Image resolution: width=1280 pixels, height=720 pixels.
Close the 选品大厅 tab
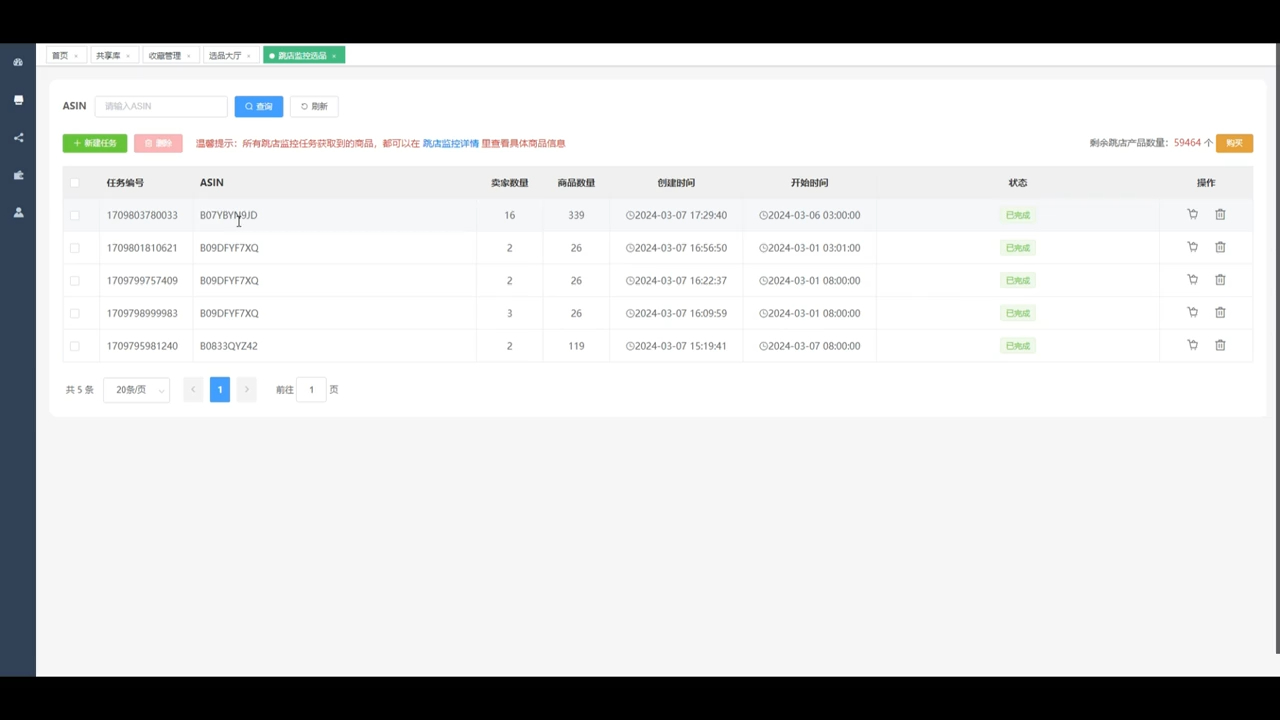(248, 56)
